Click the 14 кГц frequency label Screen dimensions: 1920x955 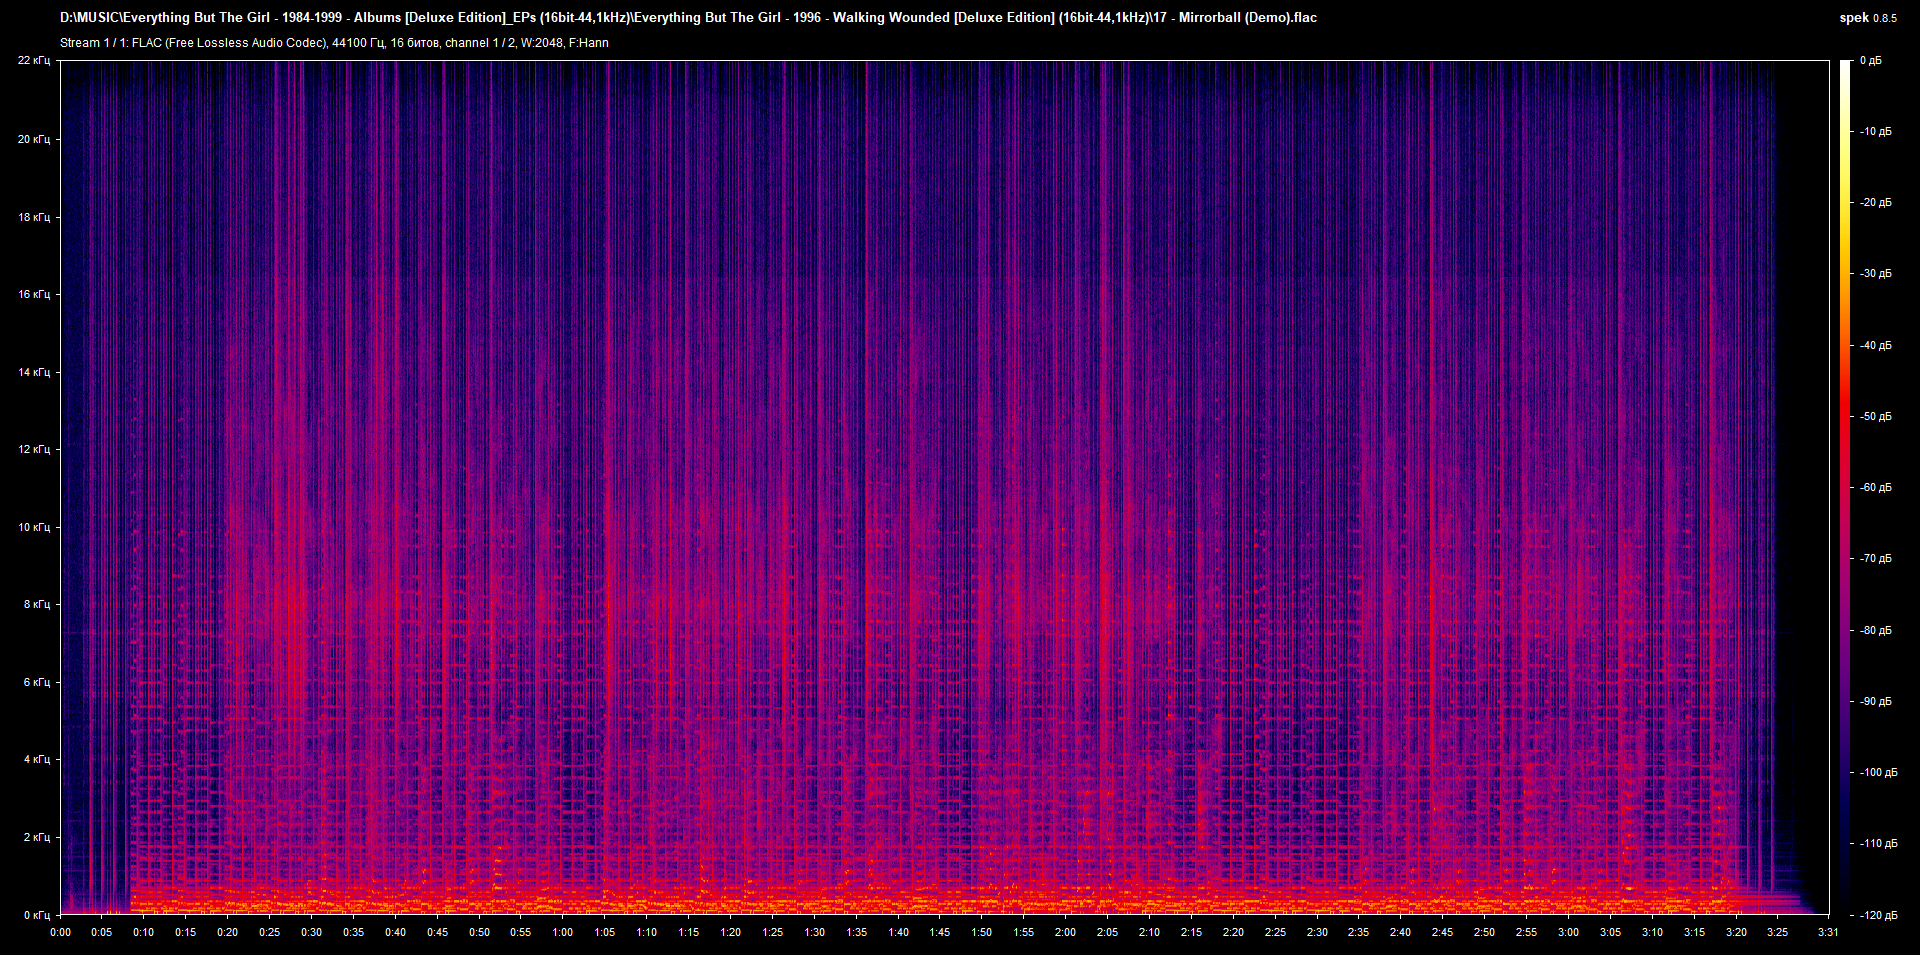click(x=34, y=372)
